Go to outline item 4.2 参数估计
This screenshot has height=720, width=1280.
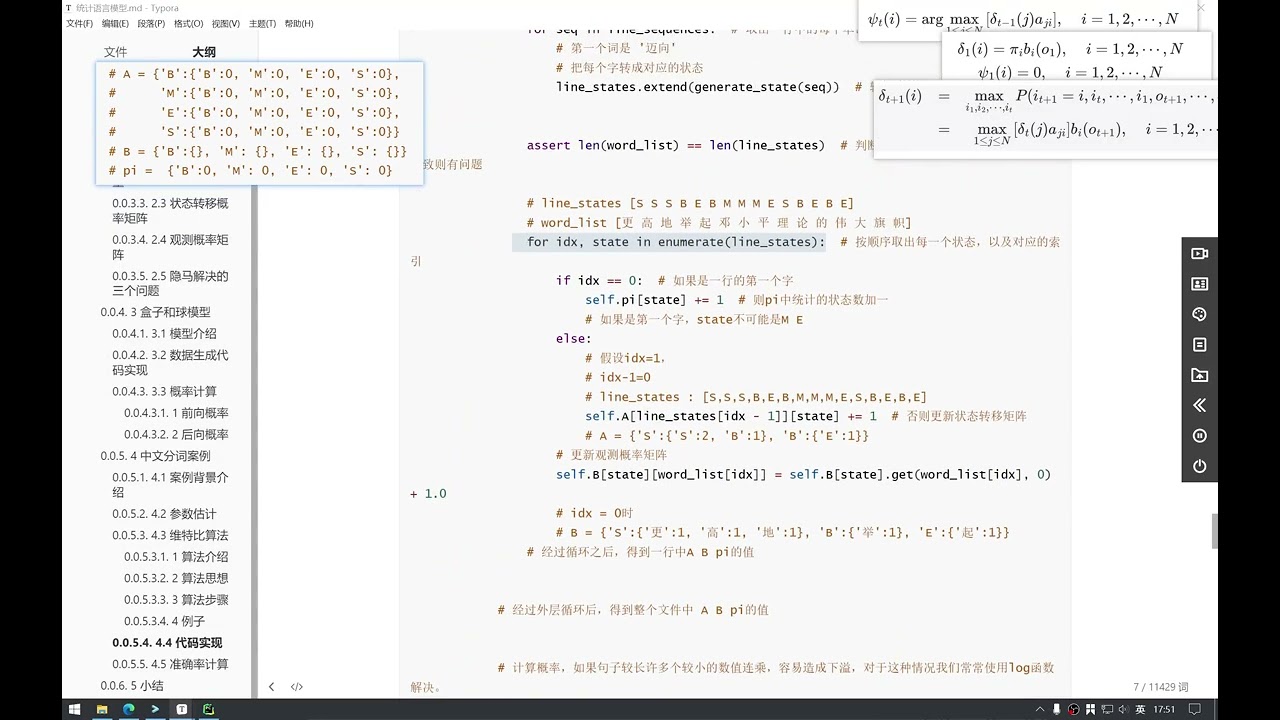coord(164,514)
